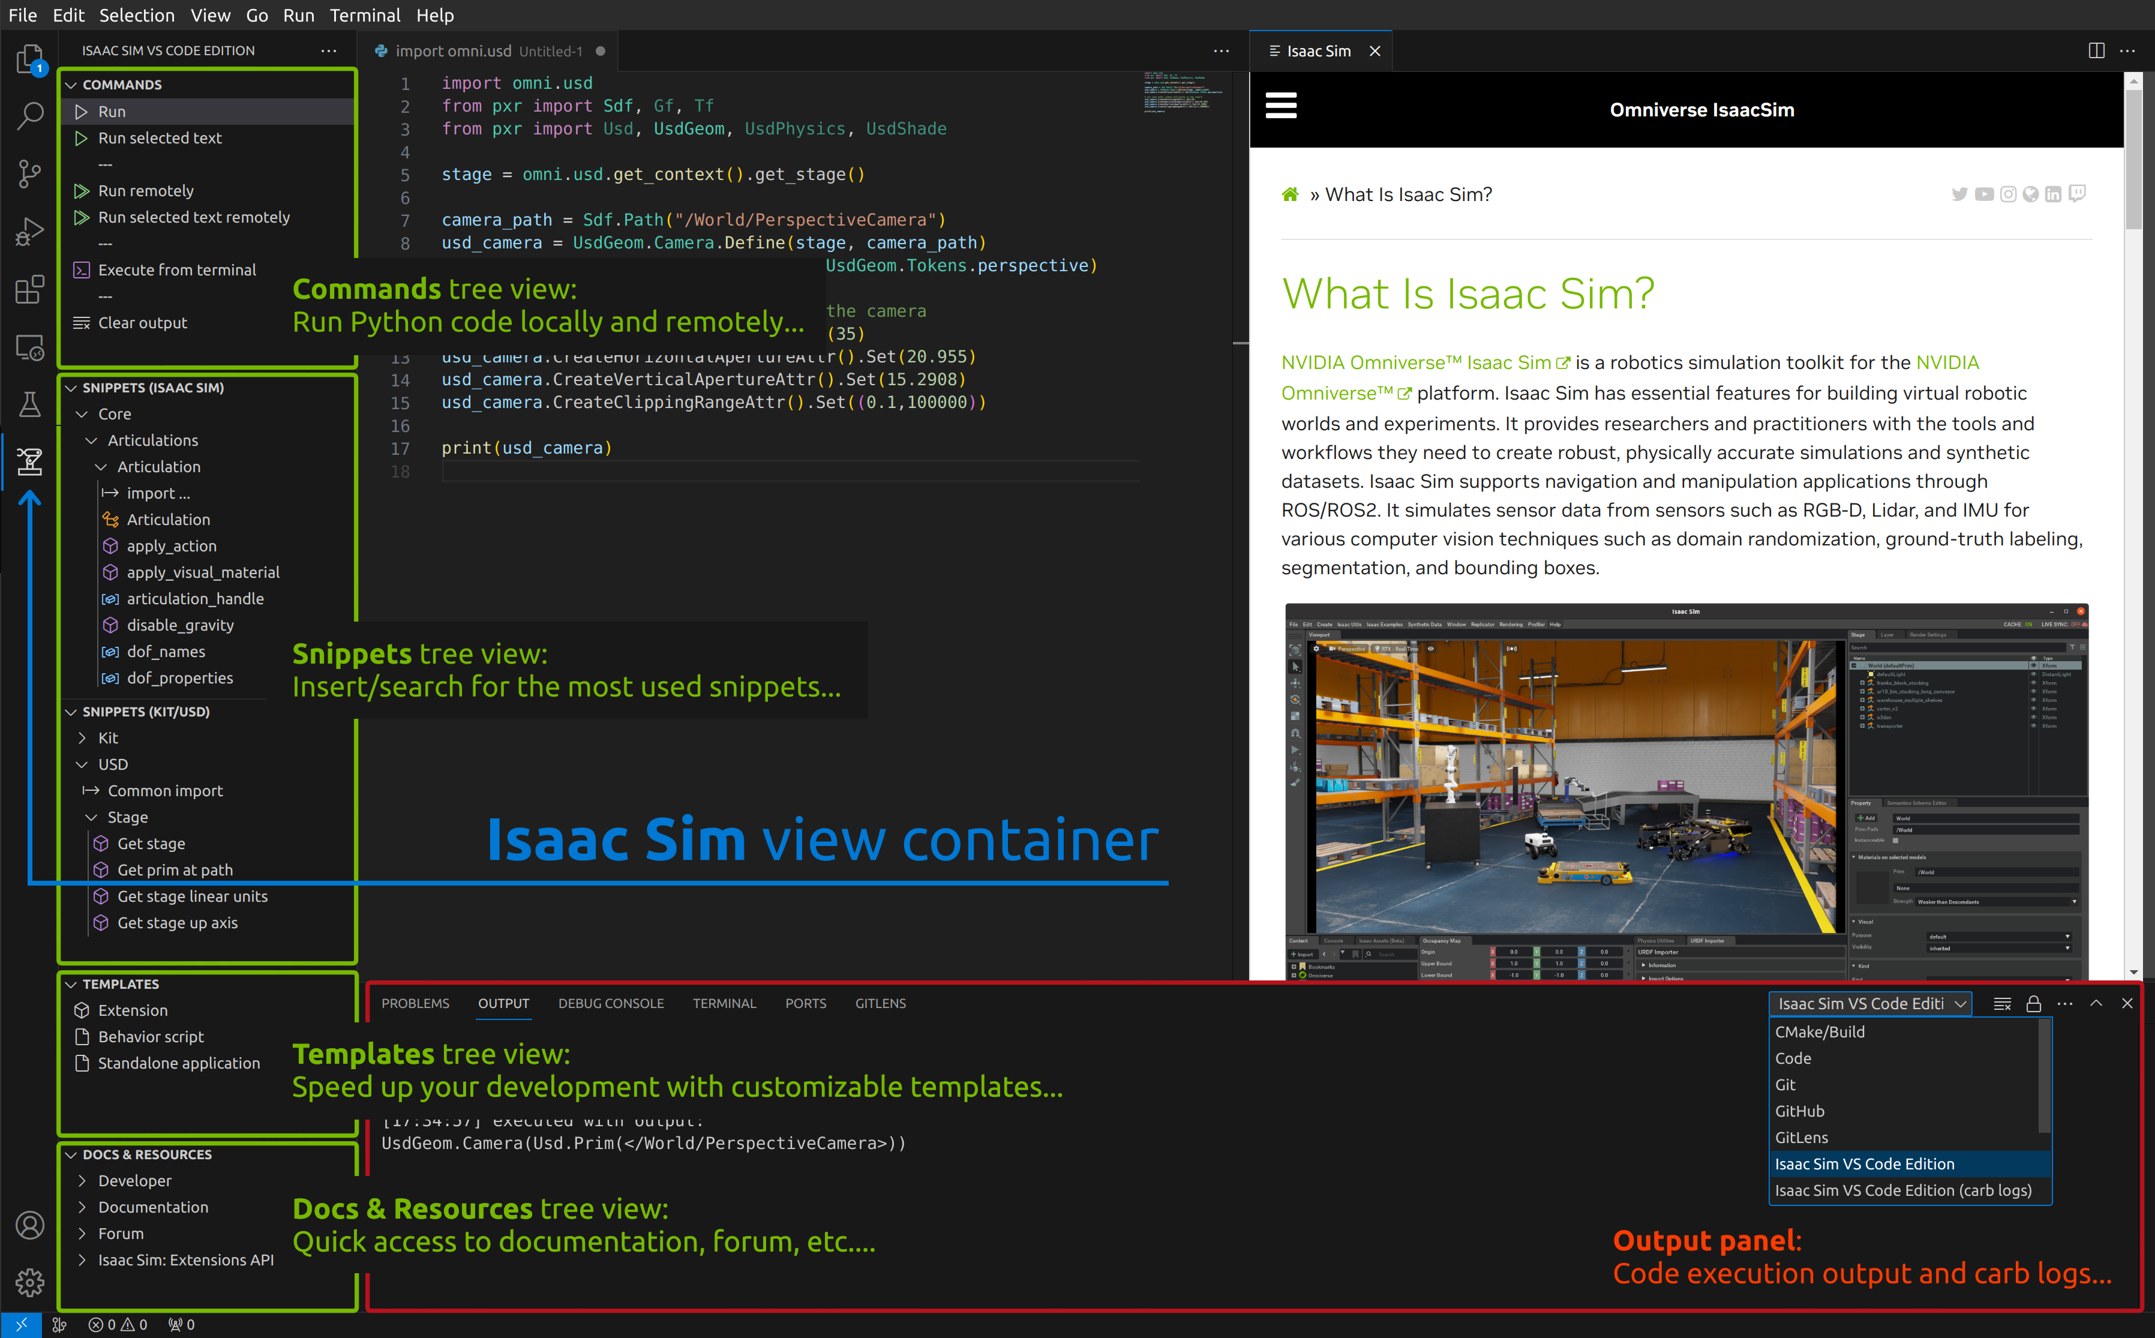This screenshot has height=1338, width=2155.
Task: Toggle the hamburger navigation menu on the docs page
Action: 1281,105
